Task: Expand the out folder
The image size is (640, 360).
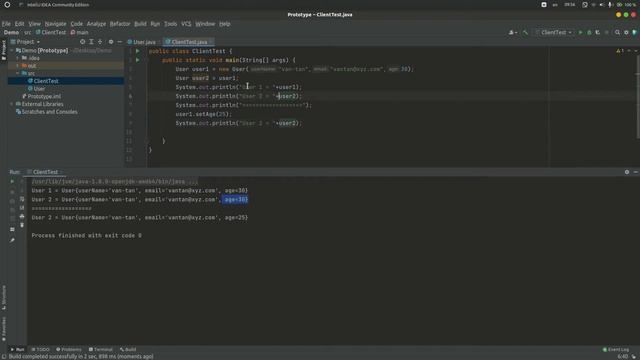Action: coord(18,66)
